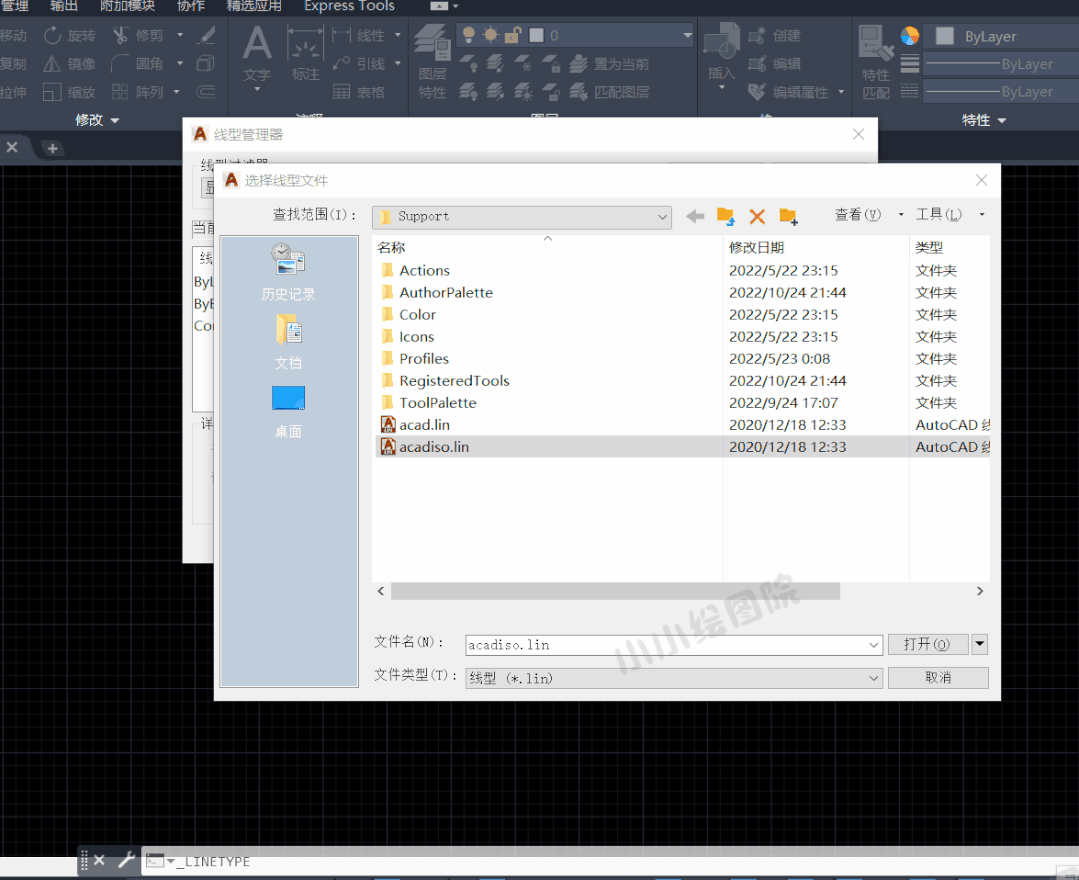Select the Trim (修剪) tool
This screenshot has width=1079, height=880.
click(x=138, y=35)
